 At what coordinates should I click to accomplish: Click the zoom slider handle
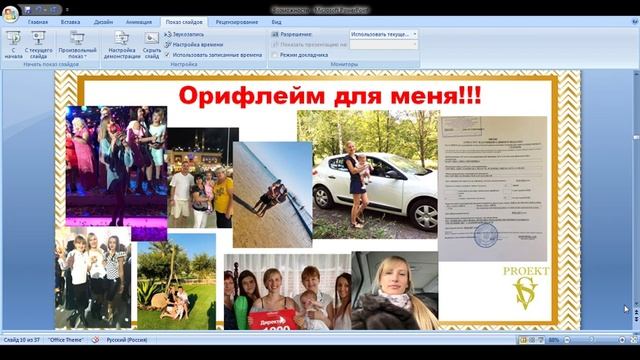(592, 340)
